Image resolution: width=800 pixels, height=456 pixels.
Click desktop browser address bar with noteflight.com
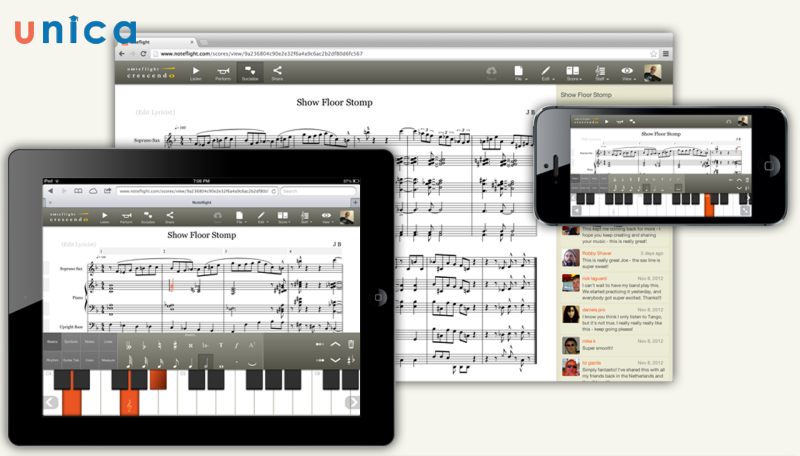(403, 54)
